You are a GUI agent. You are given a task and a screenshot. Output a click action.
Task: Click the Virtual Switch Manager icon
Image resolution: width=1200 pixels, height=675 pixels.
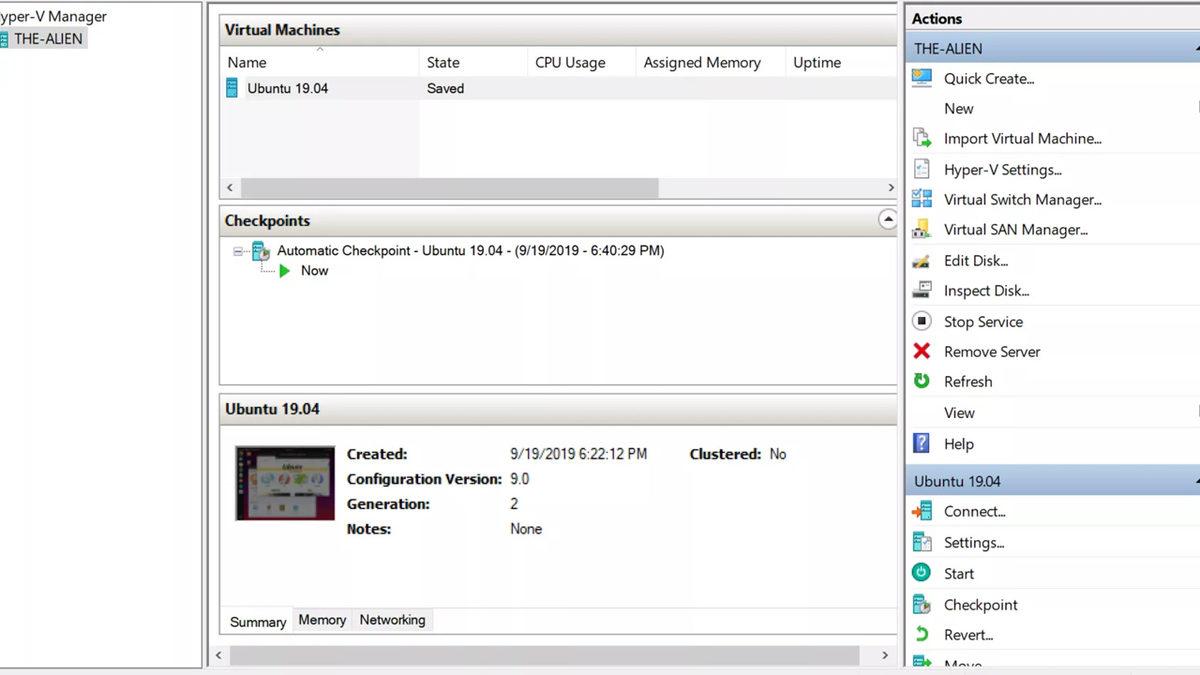922,200
